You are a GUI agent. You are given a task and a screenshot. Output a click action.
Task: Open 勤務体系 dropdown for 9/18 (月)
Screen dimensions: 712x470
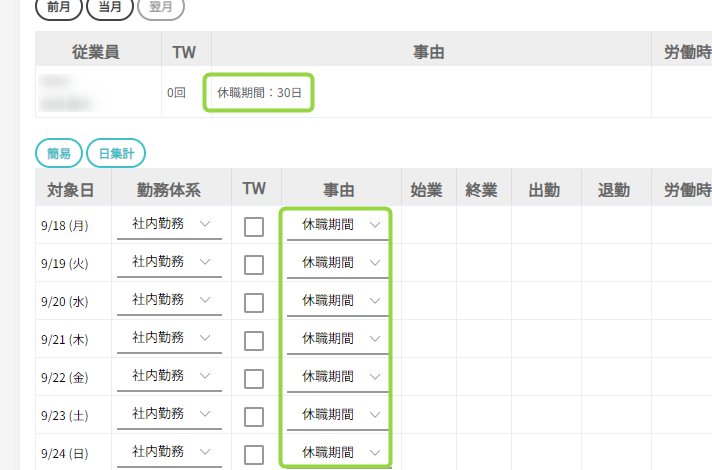click(x=169, y=226)
